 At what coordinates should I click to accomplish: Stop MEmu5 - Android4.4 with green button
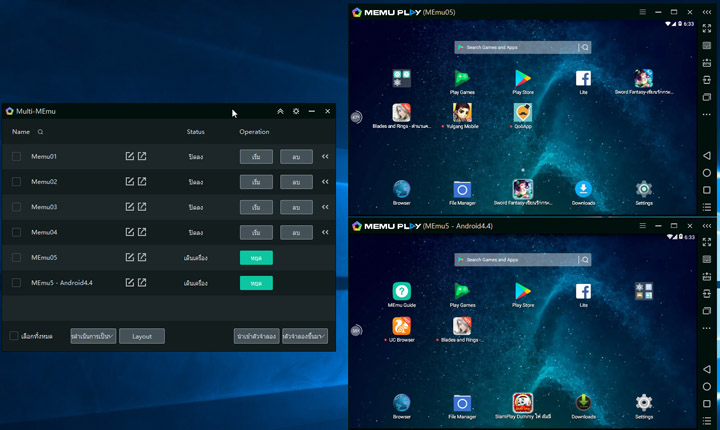pyautogui.click(x=256, y=283)
